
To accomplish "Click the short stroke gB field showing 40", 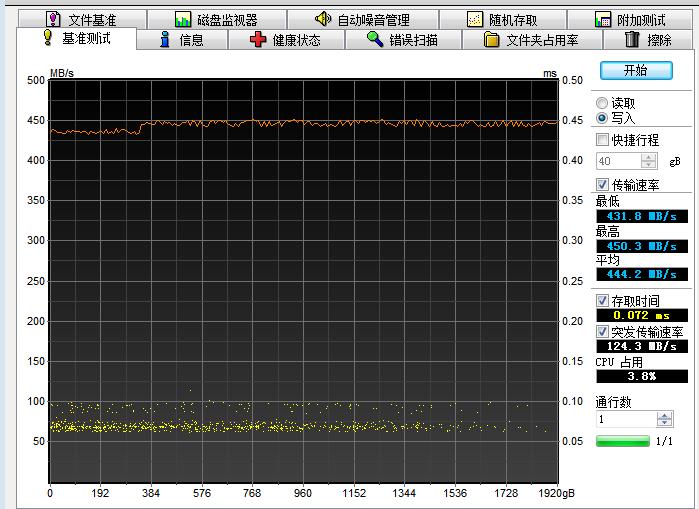I will point(619,161).
